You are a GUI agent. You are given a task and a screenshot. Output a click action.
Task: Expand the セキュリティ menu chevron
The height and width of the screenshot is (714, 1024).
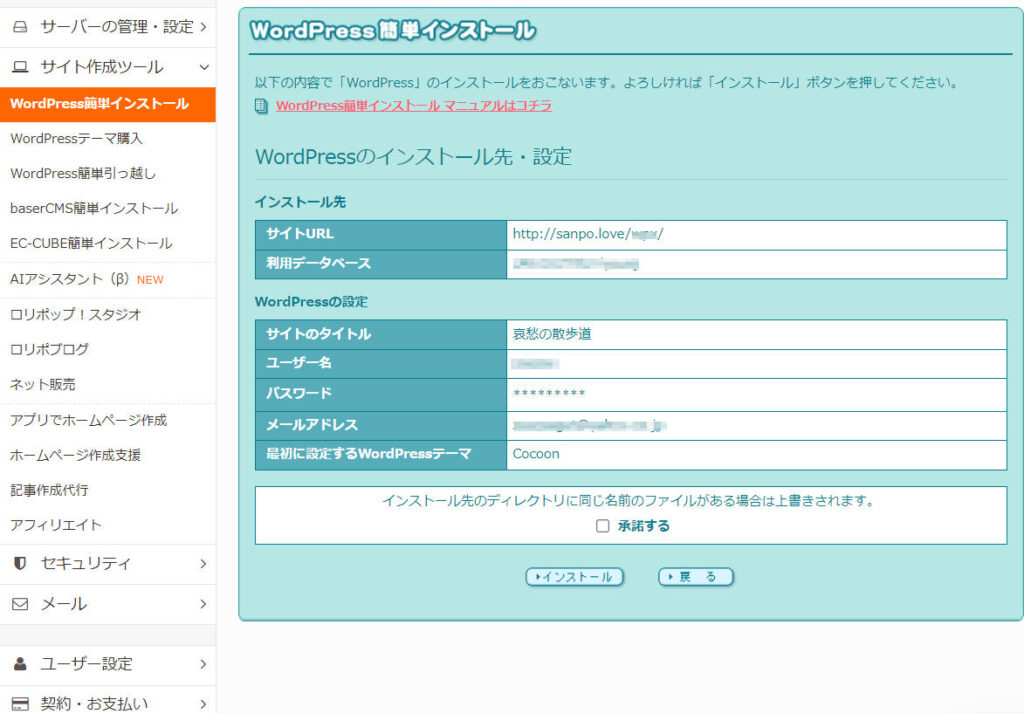tap(203, 563)
